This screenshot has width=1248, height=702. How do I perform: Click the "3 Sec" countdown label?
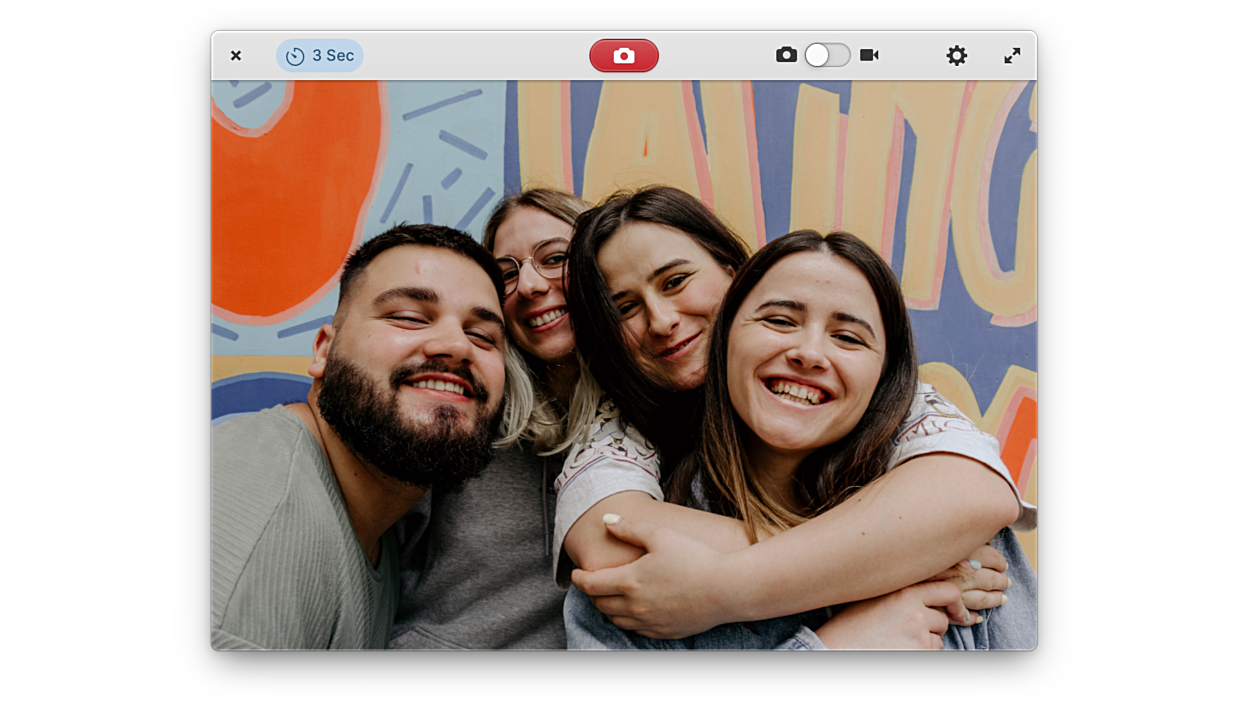click(x=333, y=56)
